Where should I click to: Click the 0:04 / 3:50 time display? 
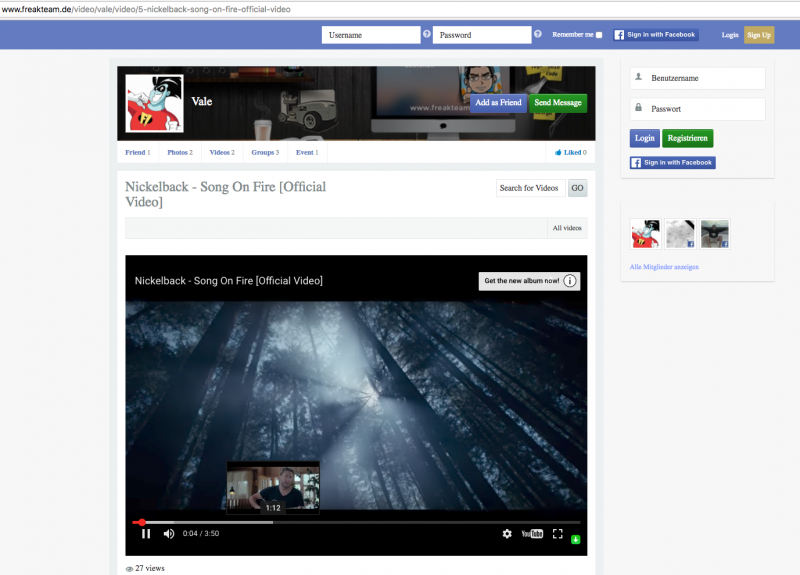click(x=201, y=534)
